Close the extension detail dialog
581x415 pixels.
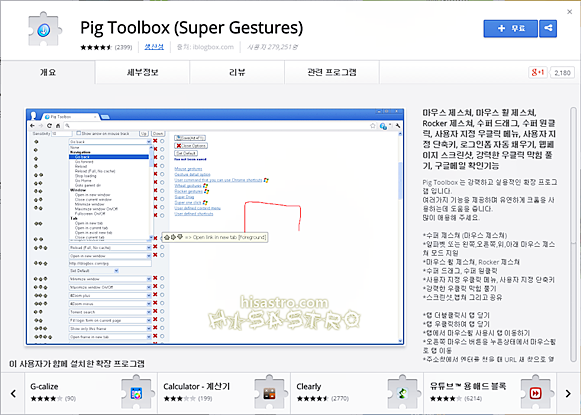coord(570,12)
